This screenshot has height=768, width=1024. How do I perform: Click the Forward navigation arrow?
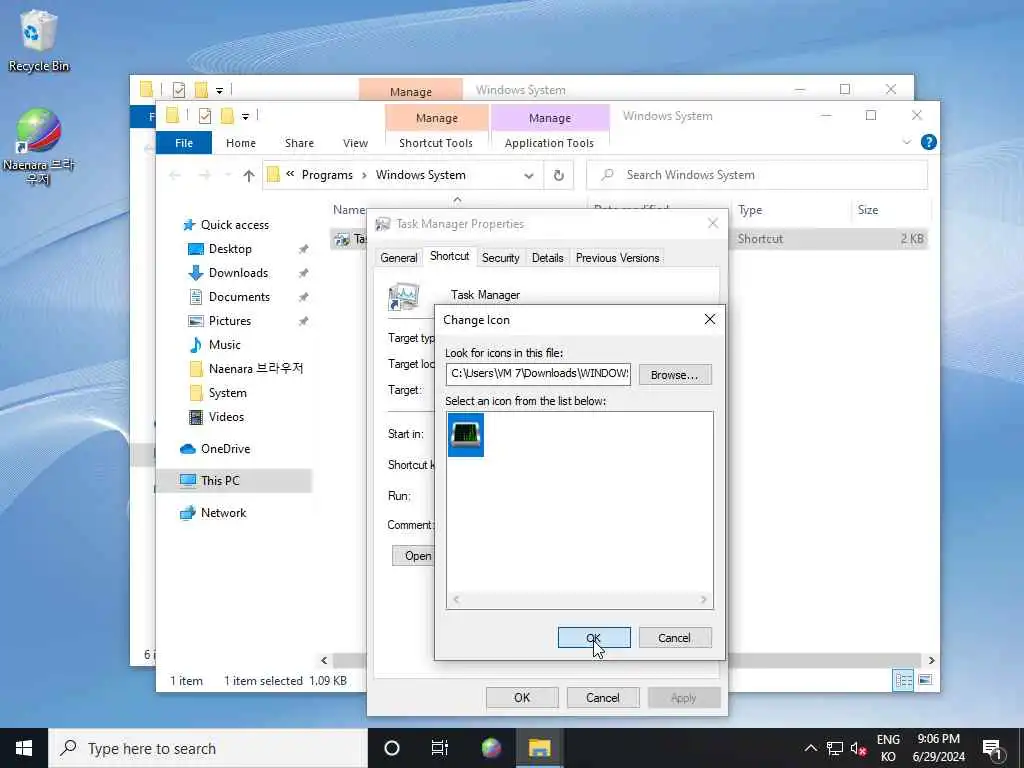204,175
